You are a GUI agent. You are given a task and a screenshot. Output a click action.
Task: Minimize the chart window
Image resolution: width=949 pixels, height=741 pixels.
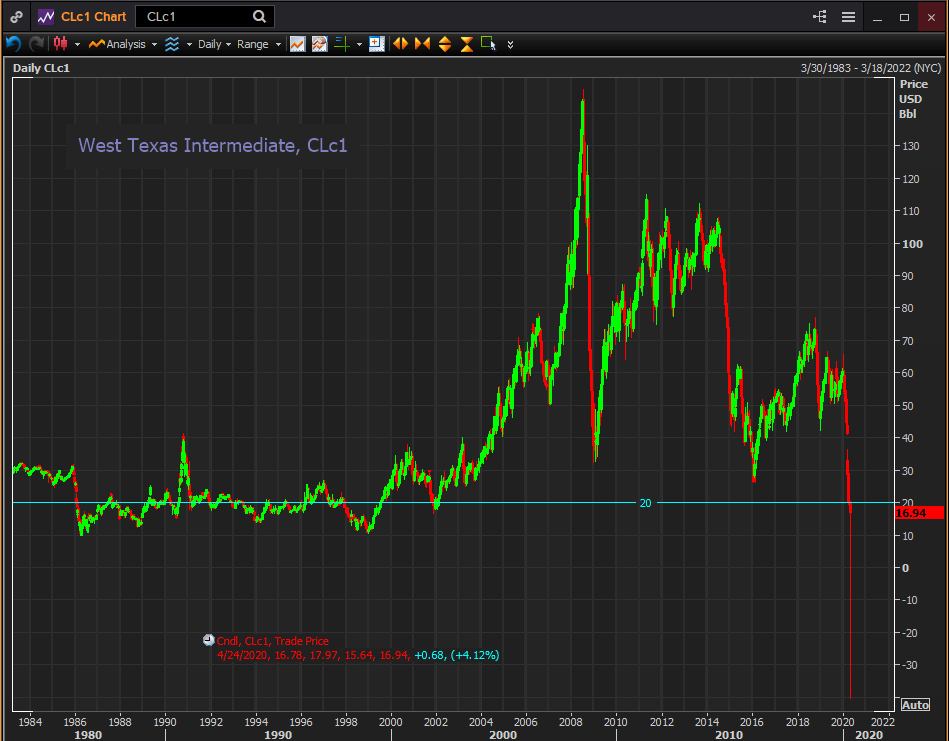877,18
